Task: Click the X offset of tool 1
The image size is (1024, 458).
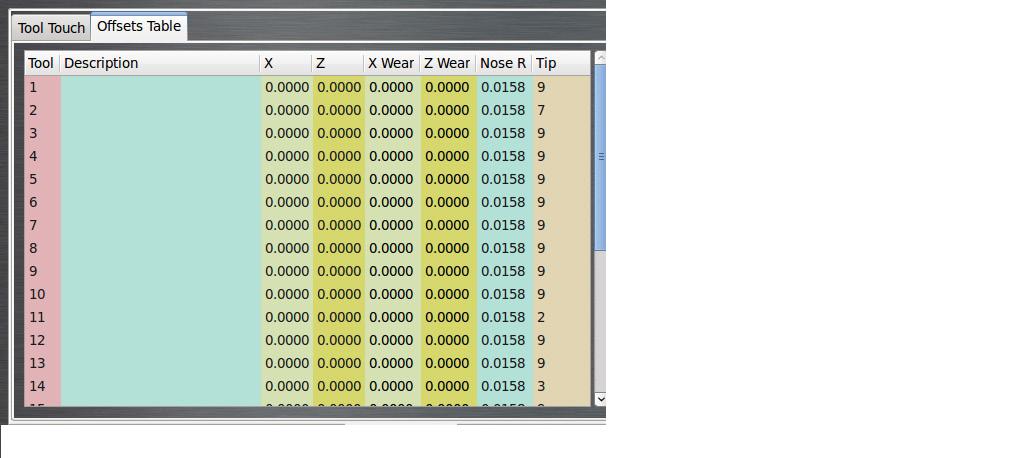Action: pos(286,87)
